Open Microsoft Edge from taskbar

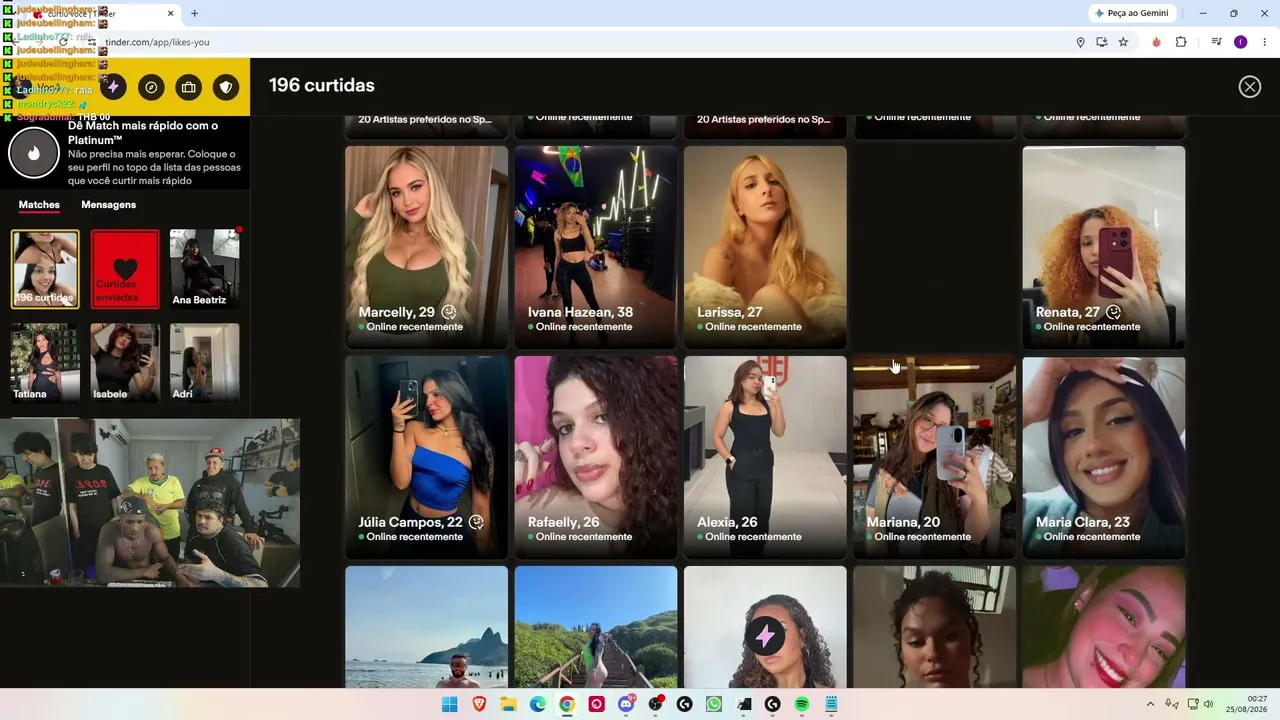[x=538, y=704]
